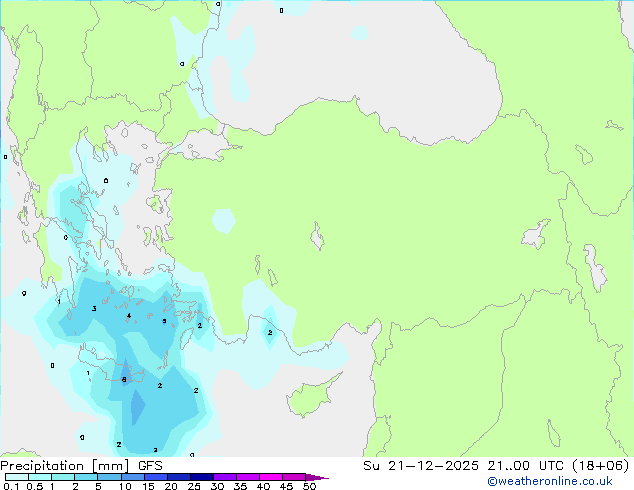Click the 0.5–1 mm legend color swatch
This screenshot has height=490, width=634.
point(40,477)
